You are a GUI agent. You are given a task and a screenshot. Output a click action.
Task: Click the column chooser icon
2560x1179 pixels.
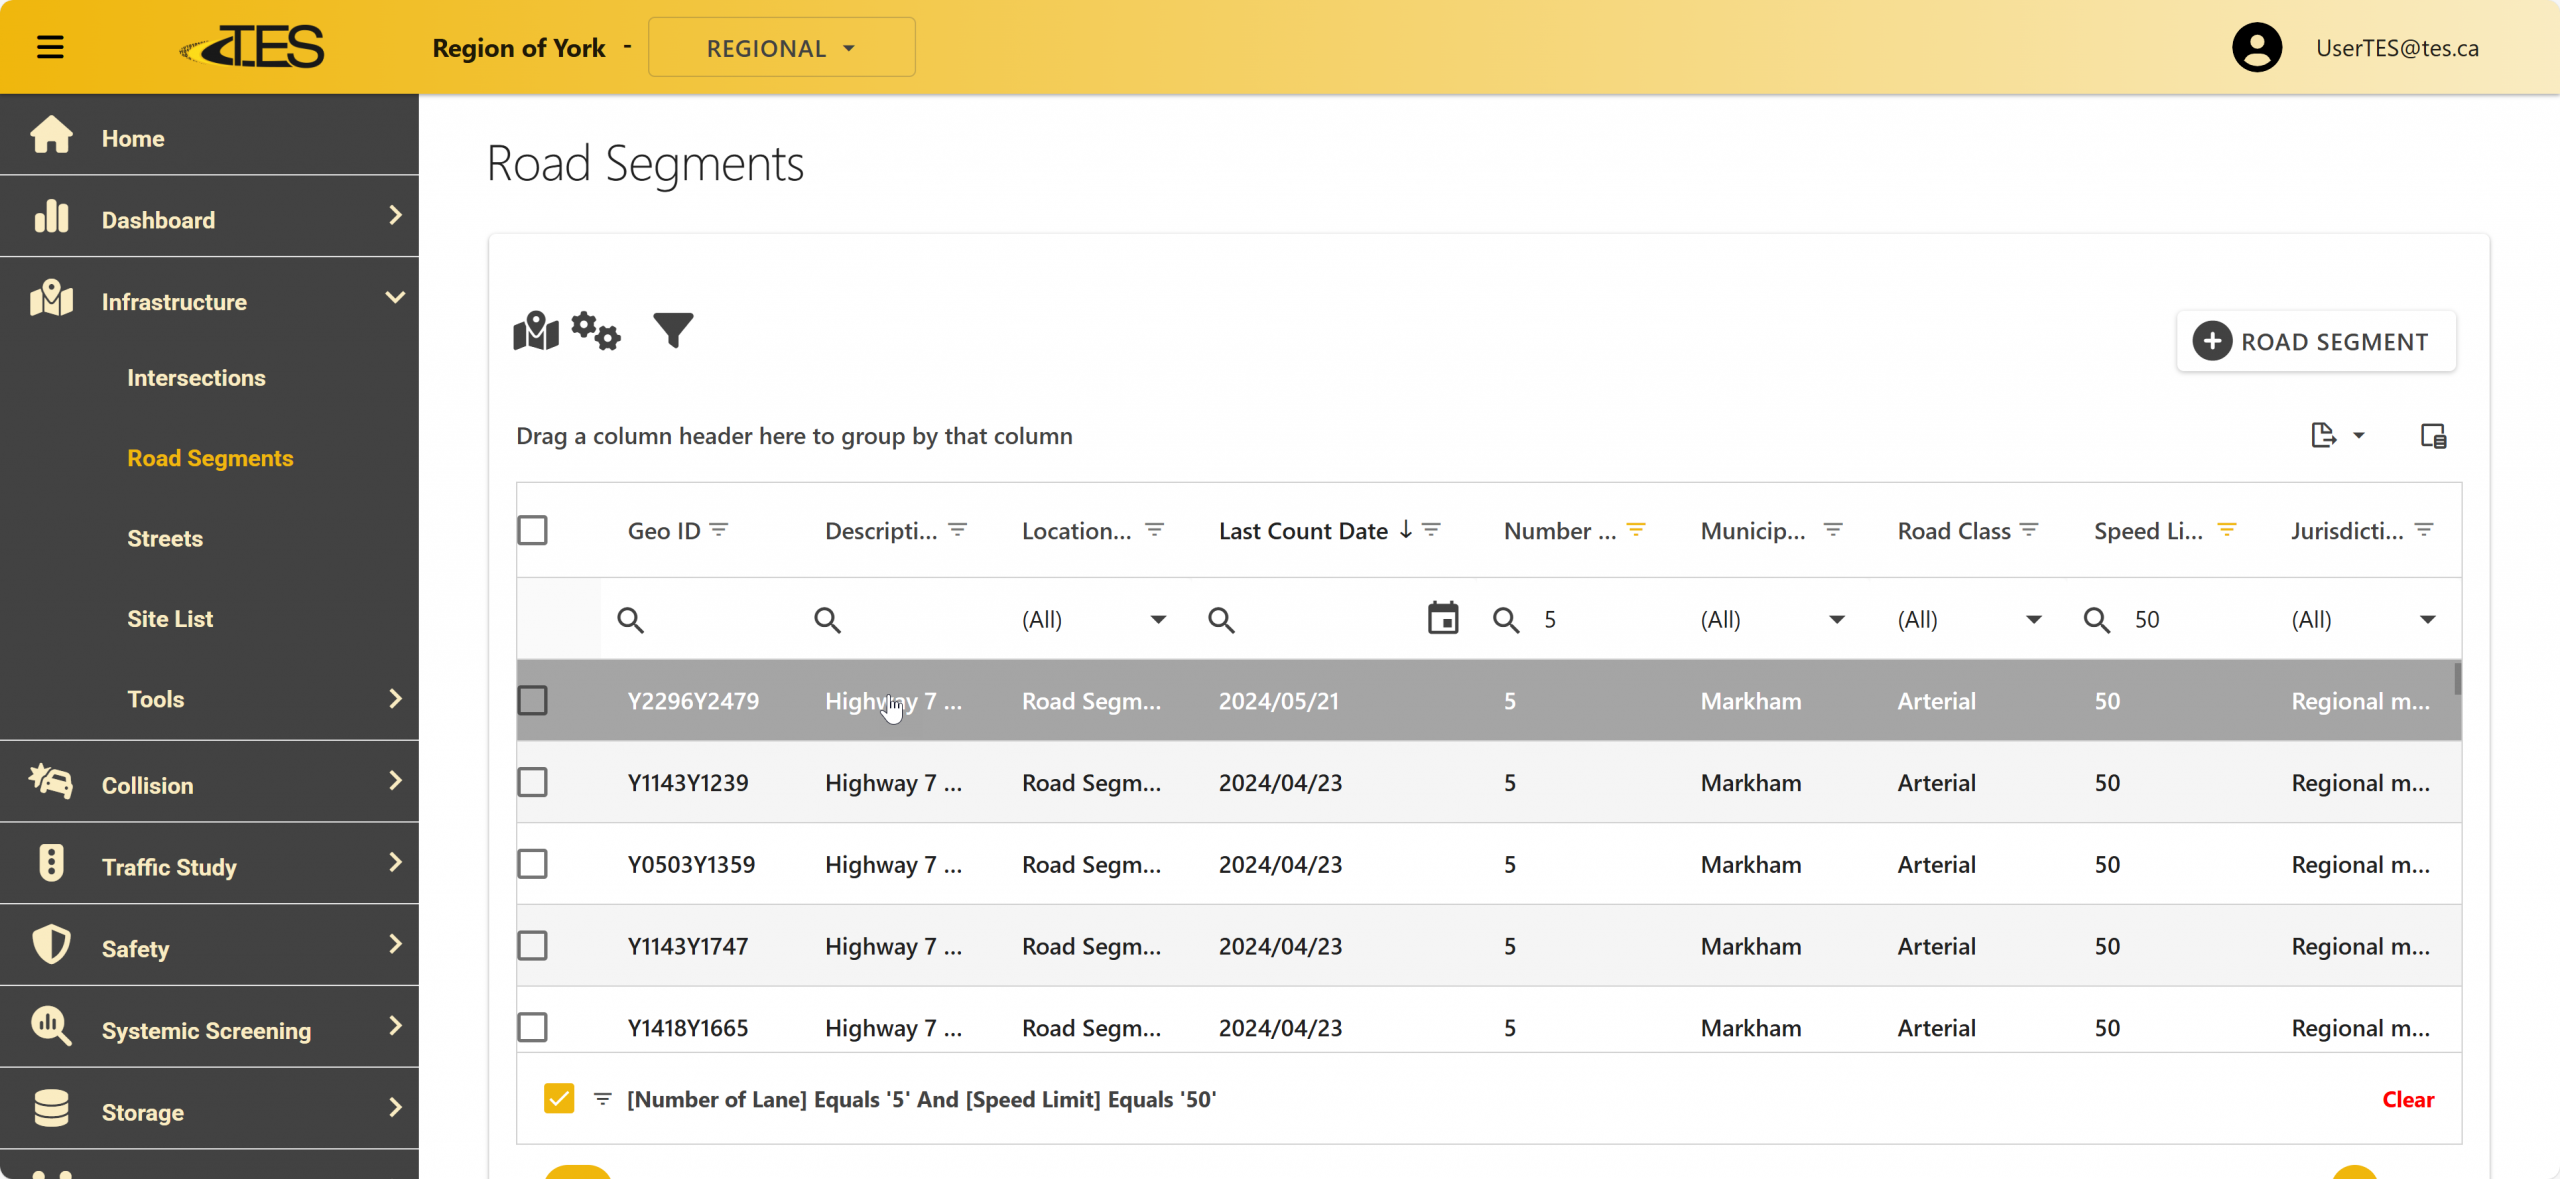click(2433, 436)
